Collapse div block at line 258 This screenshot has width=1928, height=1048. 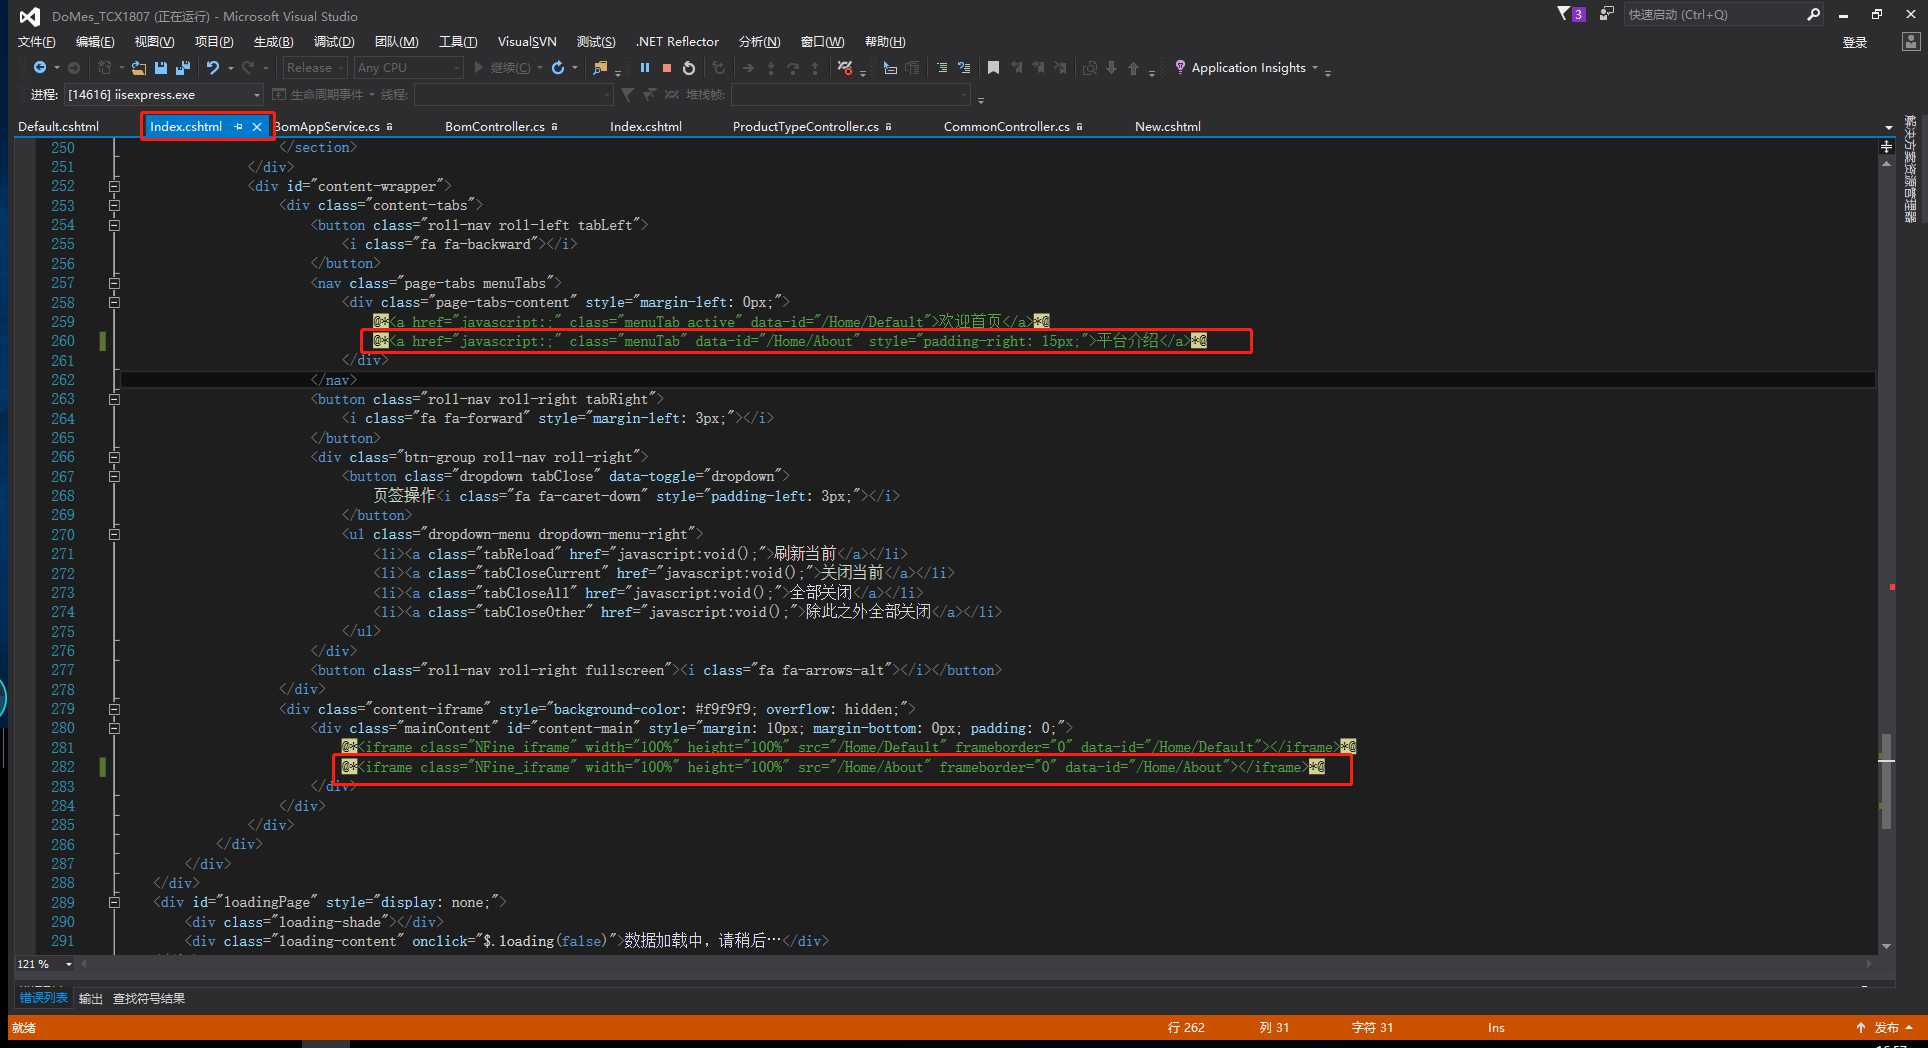[x=114, y=302]
